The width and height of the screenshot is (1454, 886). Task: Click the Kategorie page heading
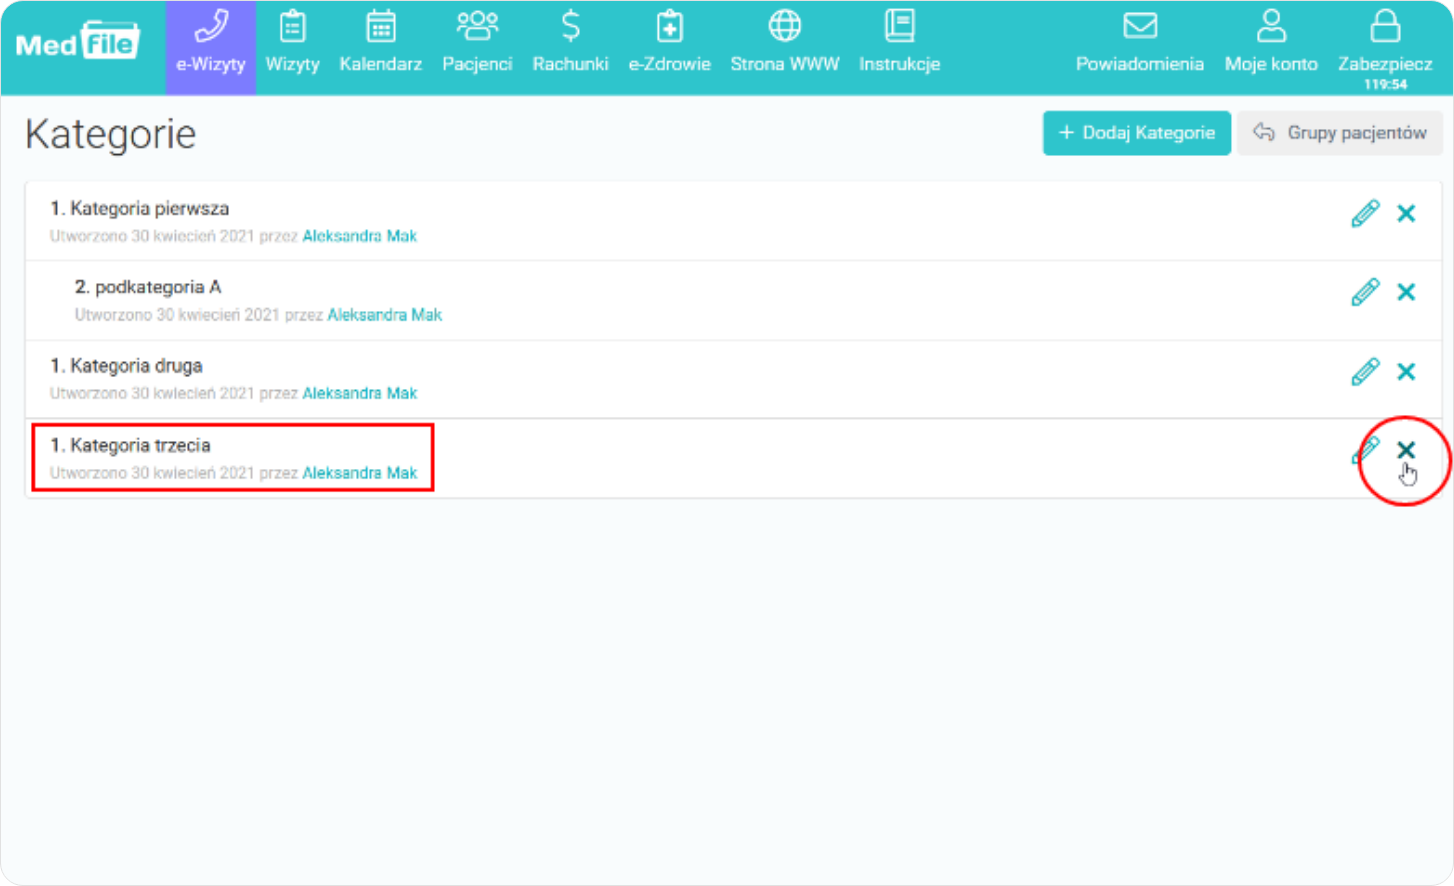coord(111,134)
